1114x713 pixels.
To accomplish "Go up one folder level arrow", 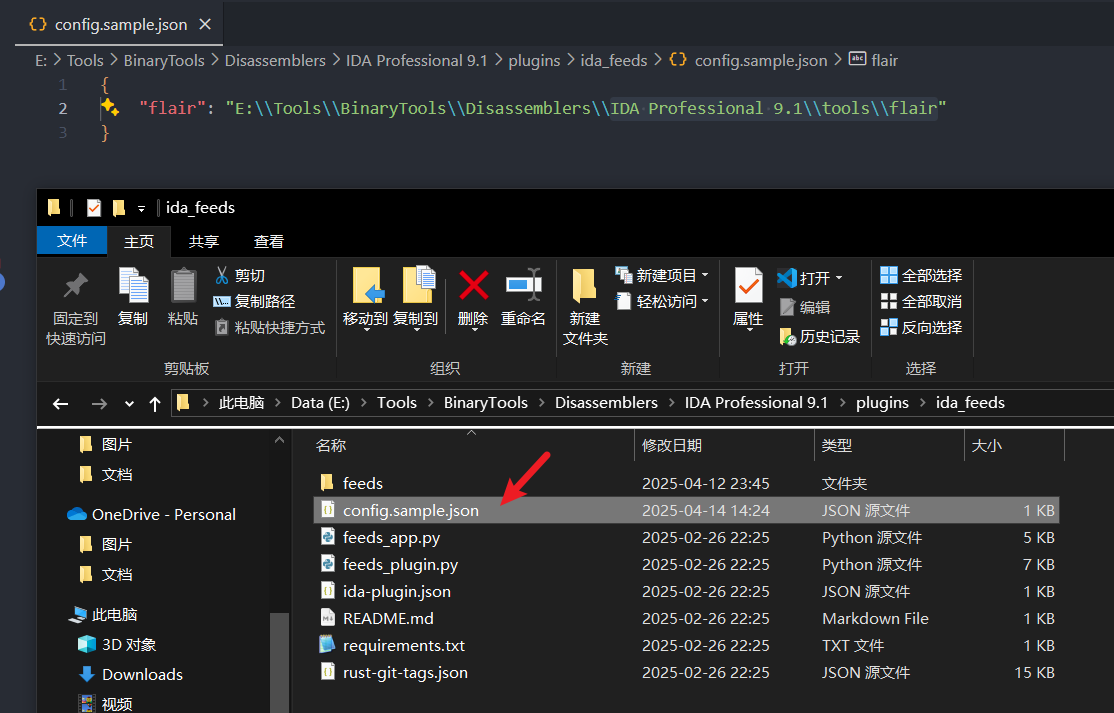I will pos(154,404).
